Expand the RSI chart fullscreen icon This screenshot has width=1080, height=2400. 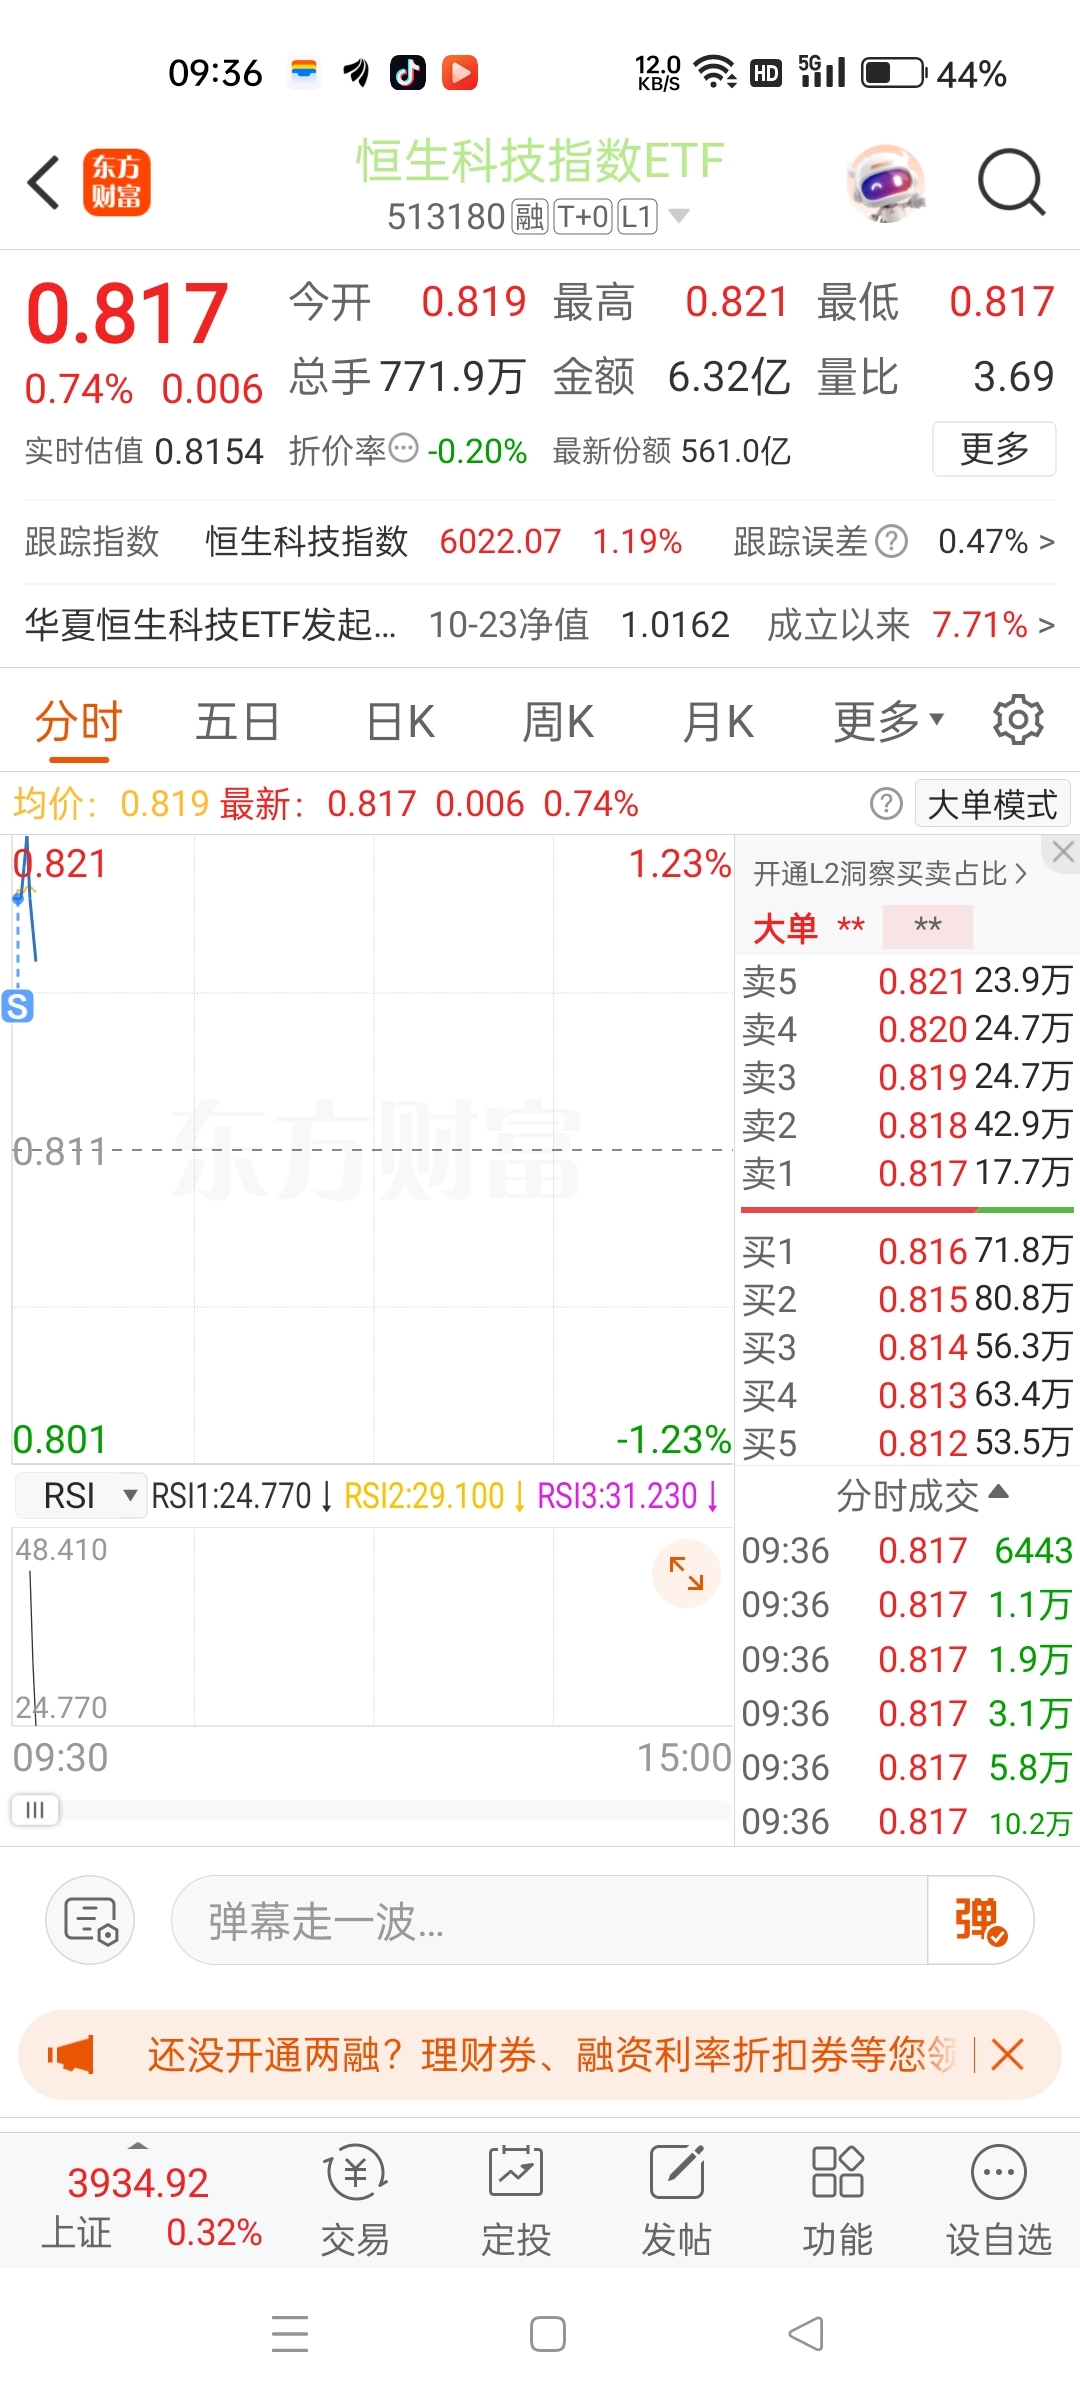point(686,1574)
